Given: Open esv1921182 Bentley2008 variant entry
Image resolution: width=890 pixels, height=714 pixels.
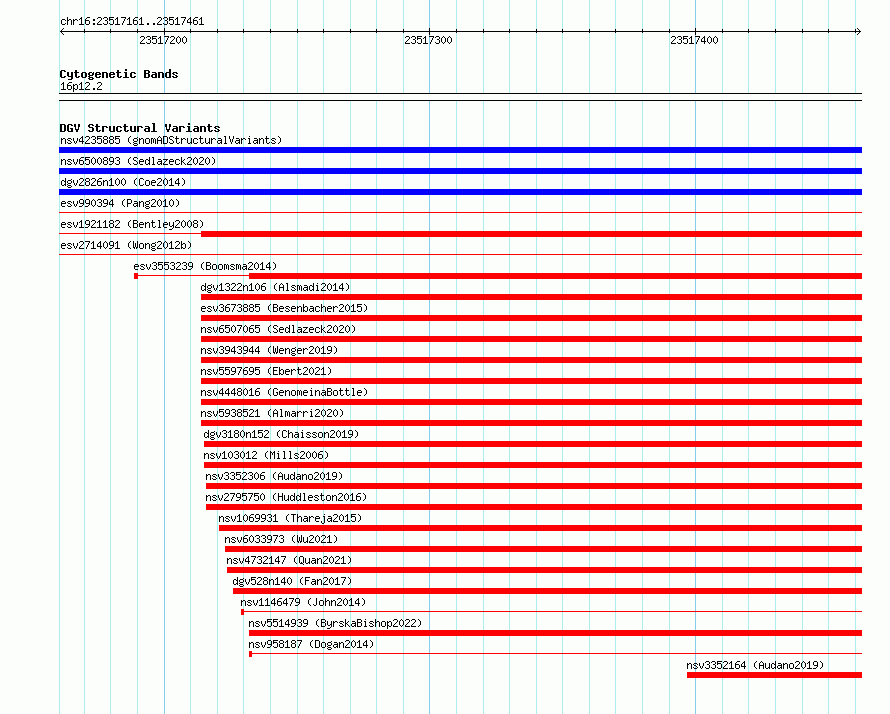Looking at the screenshot, I should click(x=132, y=224).
